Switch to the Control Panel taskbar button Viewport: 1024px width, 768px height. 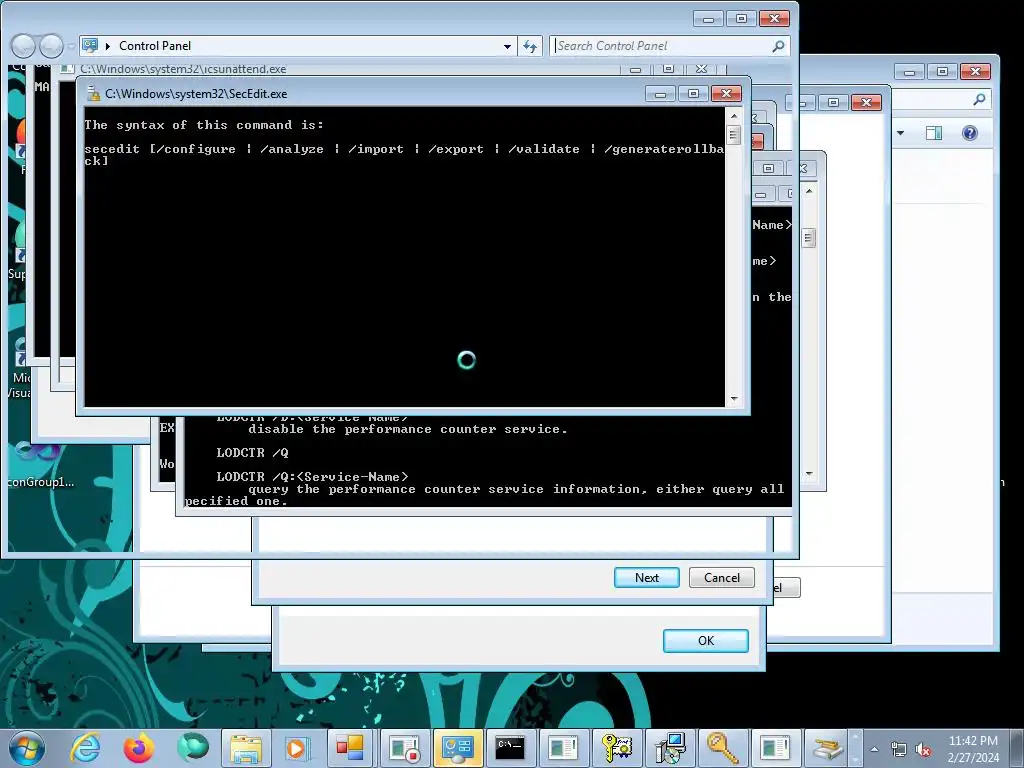click(x=457, y=748)
